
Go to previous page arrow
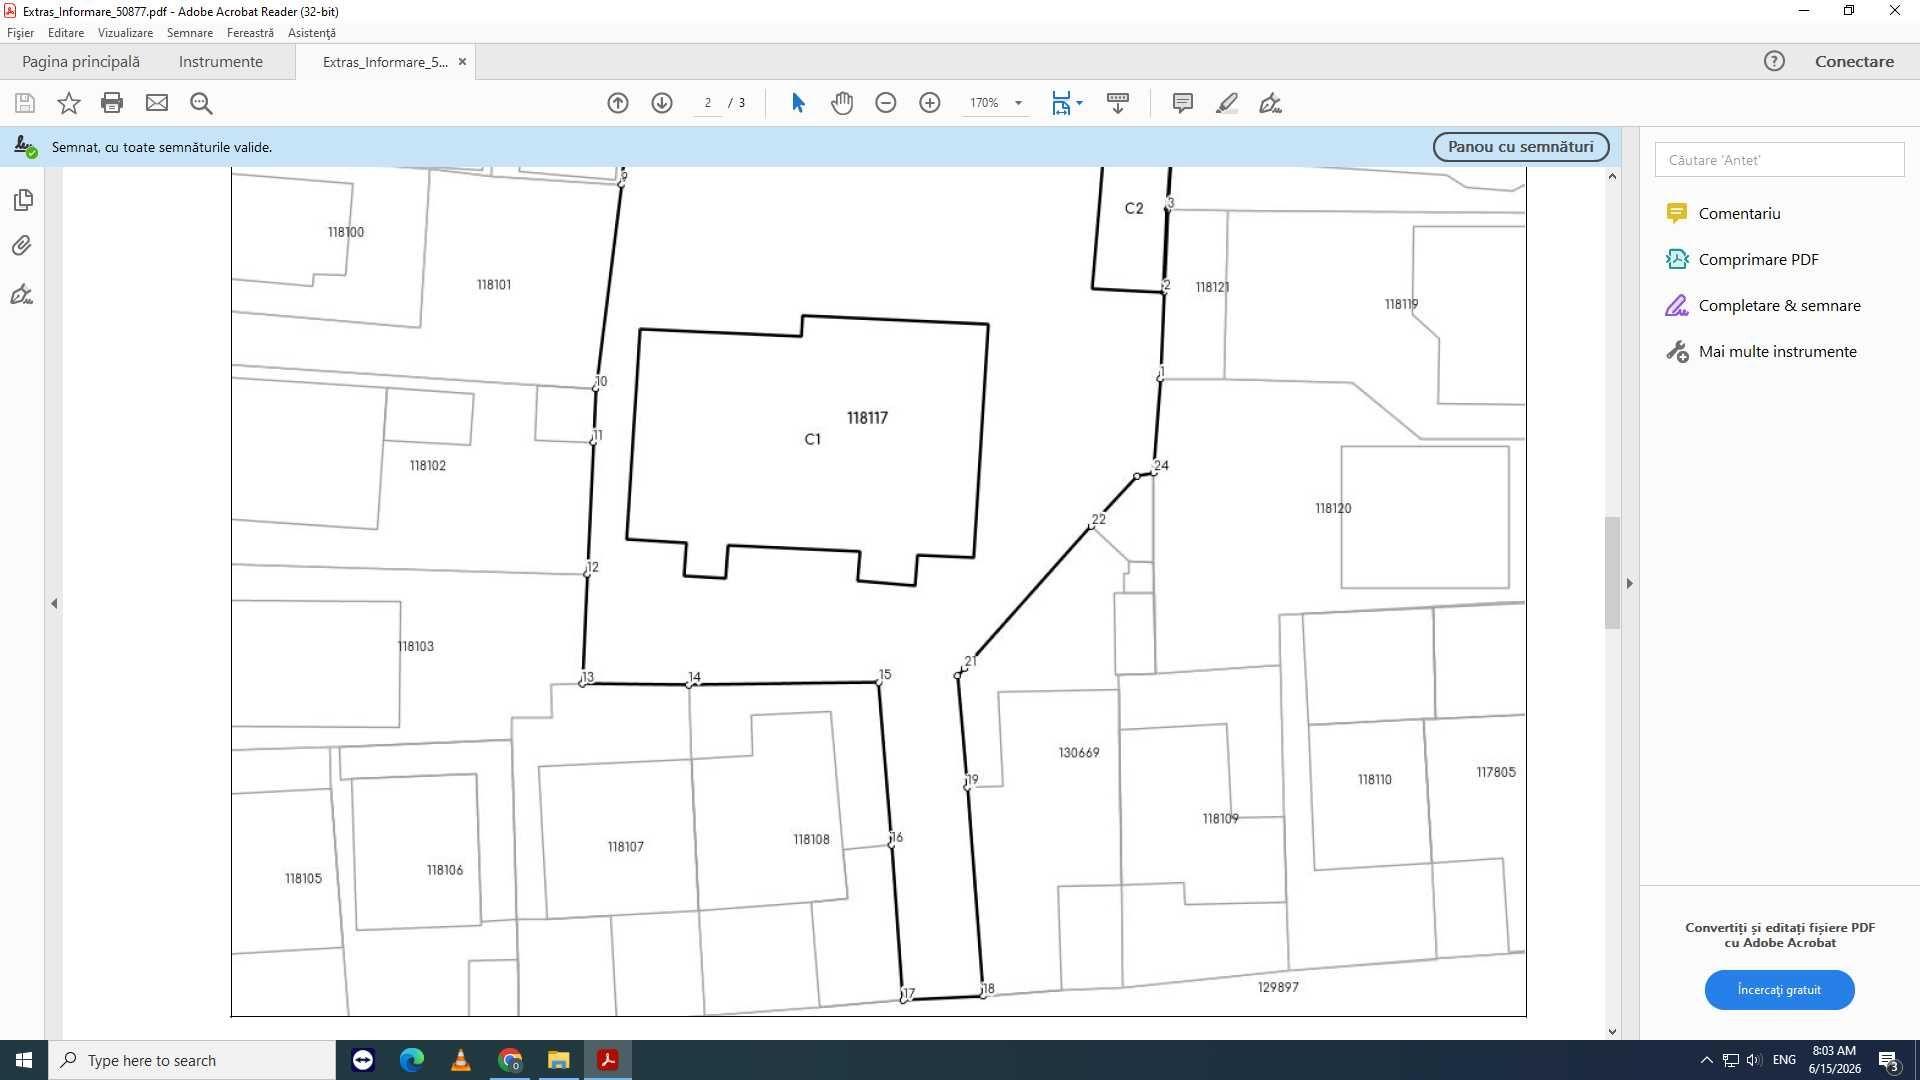click(x=618, y=103)
